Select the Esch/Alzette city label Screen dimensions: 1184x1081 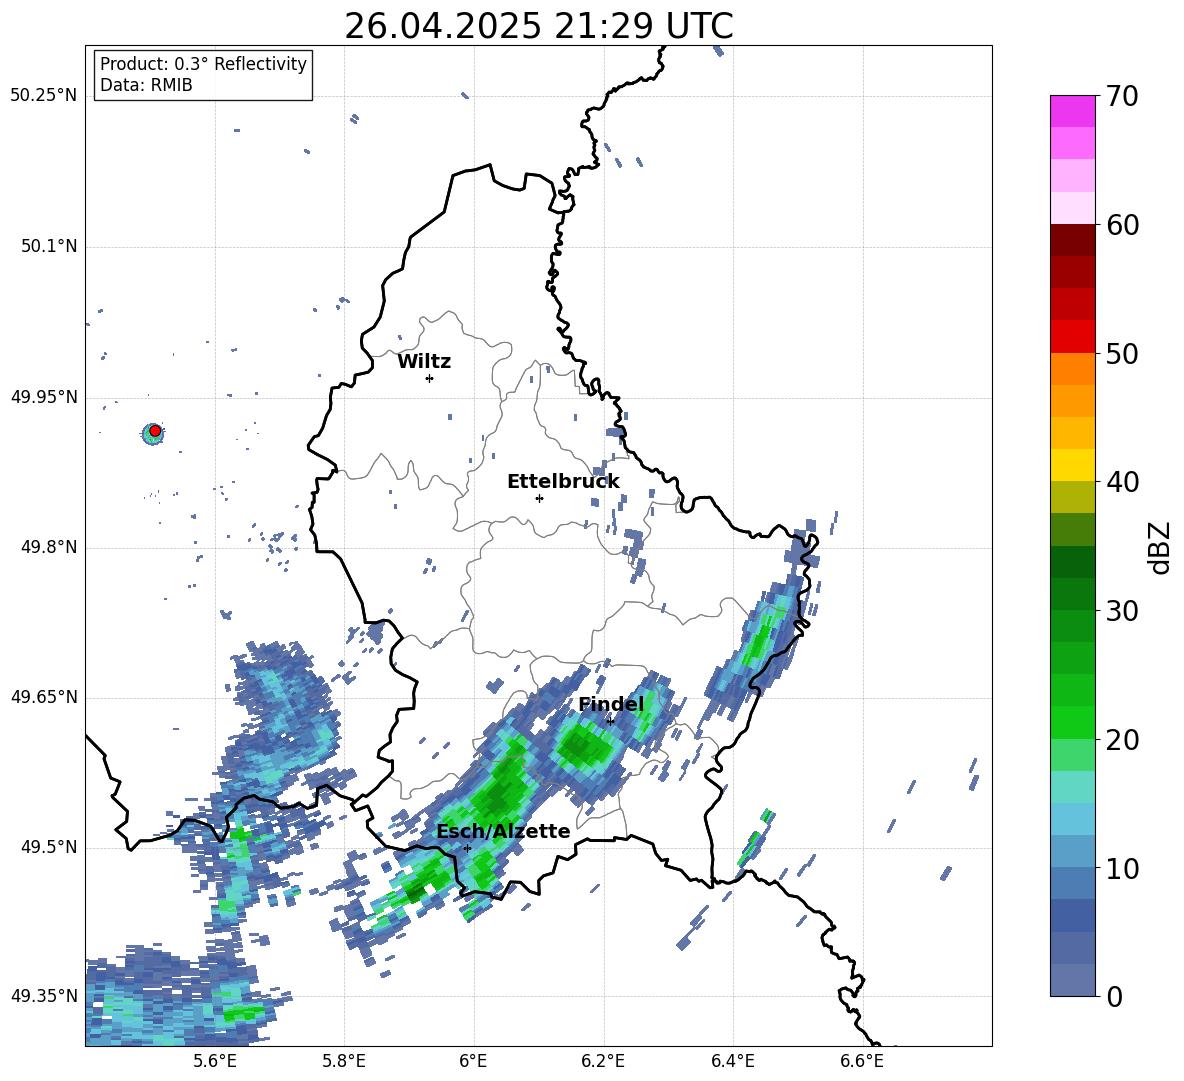tap(503, 831)
